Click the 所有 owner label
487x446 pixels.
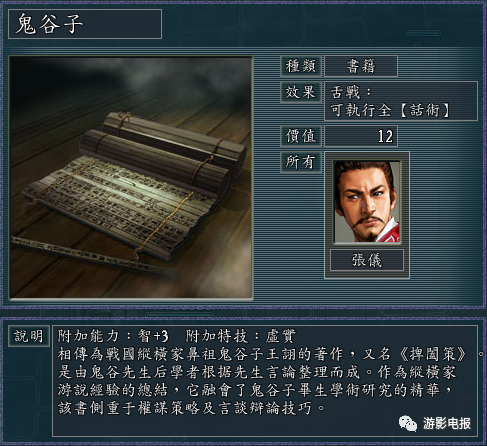pyautogui.click(x=300, y=162)
